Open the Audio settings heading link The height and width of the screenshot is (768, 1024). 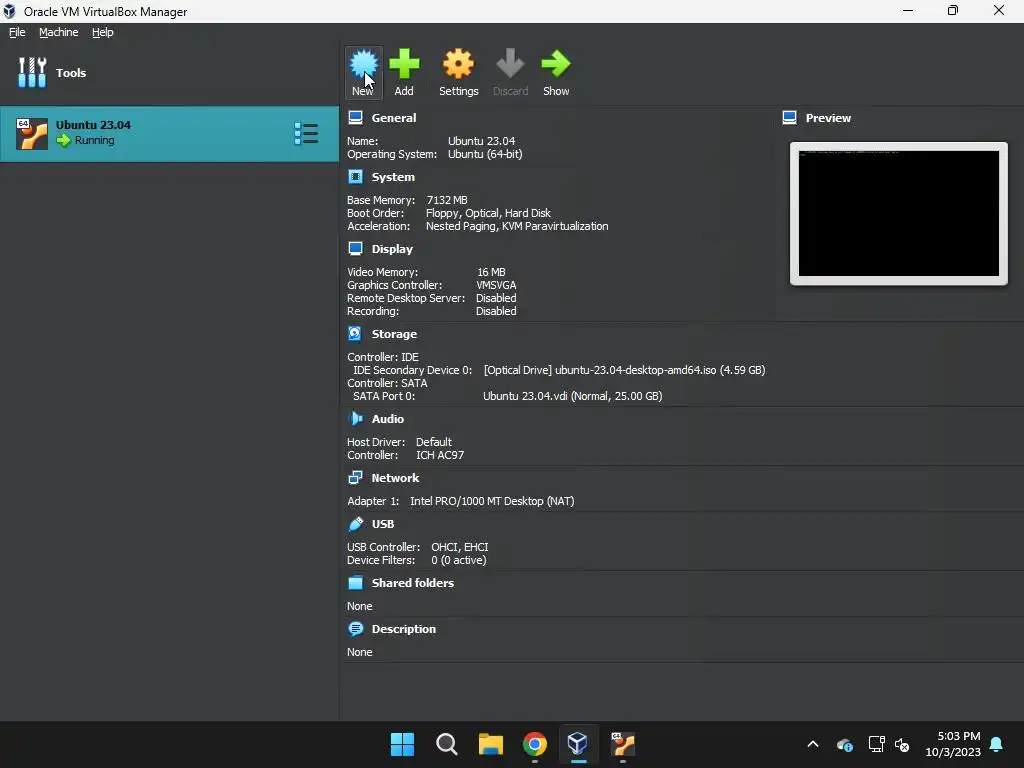coord(388,419)
